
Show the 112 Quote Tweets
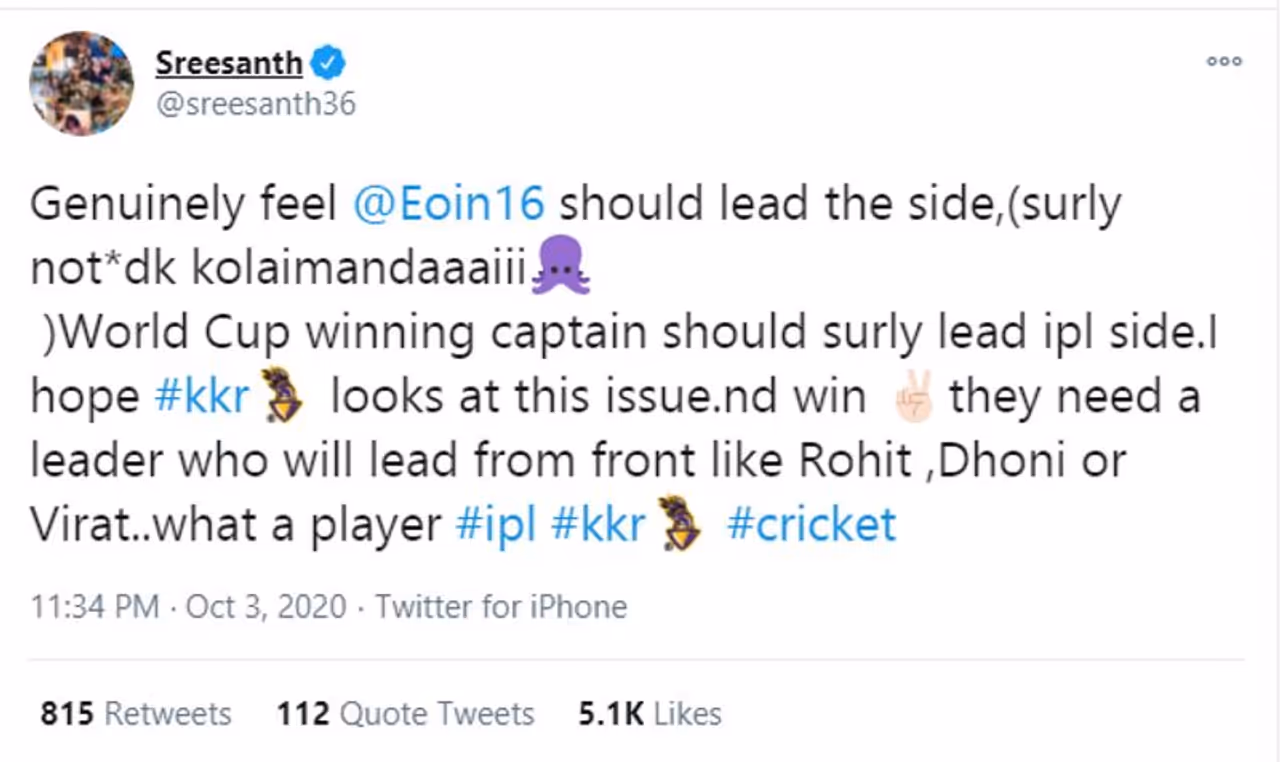tap(405, 714)
